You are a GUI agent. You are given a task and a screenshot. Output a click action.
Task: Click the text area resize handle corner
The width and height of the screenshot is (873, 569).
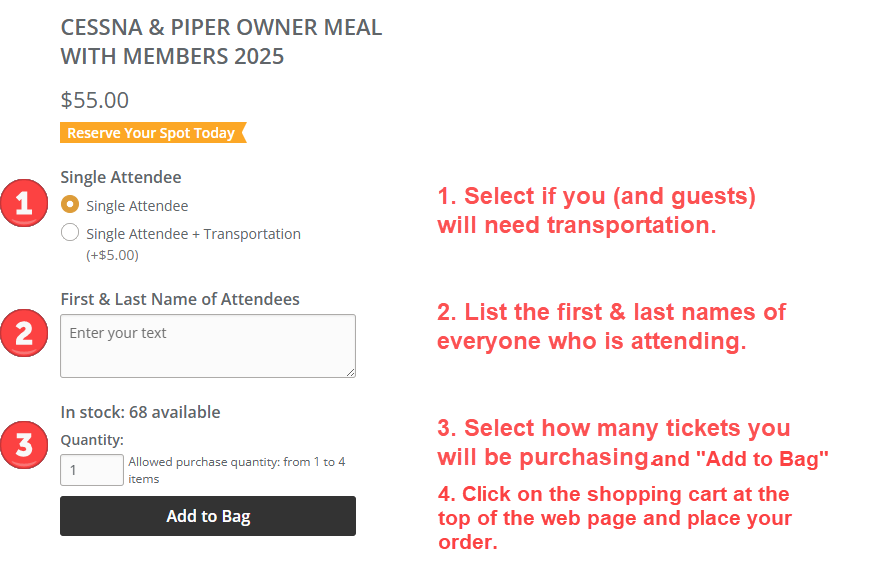(x=350, y=372)
